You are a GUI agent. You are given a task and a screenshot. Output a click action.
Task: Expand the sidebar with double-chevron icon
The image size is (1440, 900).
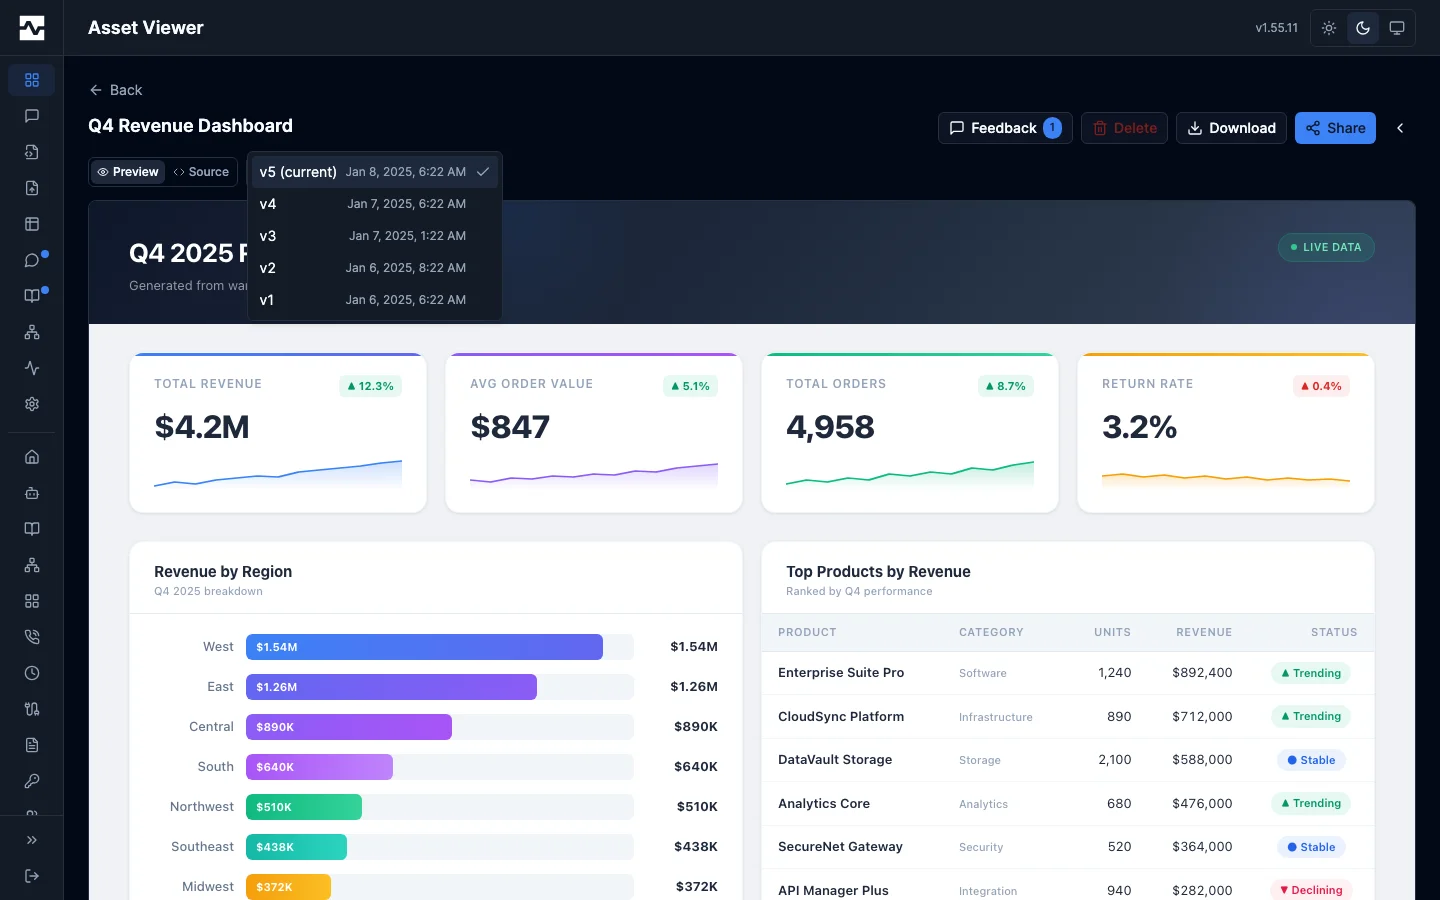tap(32, 840)
